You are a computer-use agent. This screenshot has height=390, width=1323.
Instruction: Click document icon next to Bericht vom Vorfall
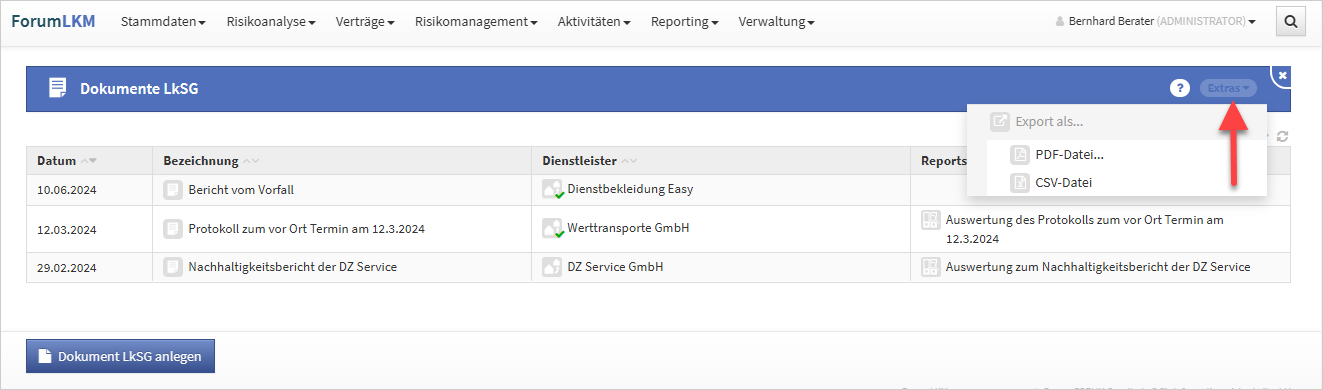(172, 189)
